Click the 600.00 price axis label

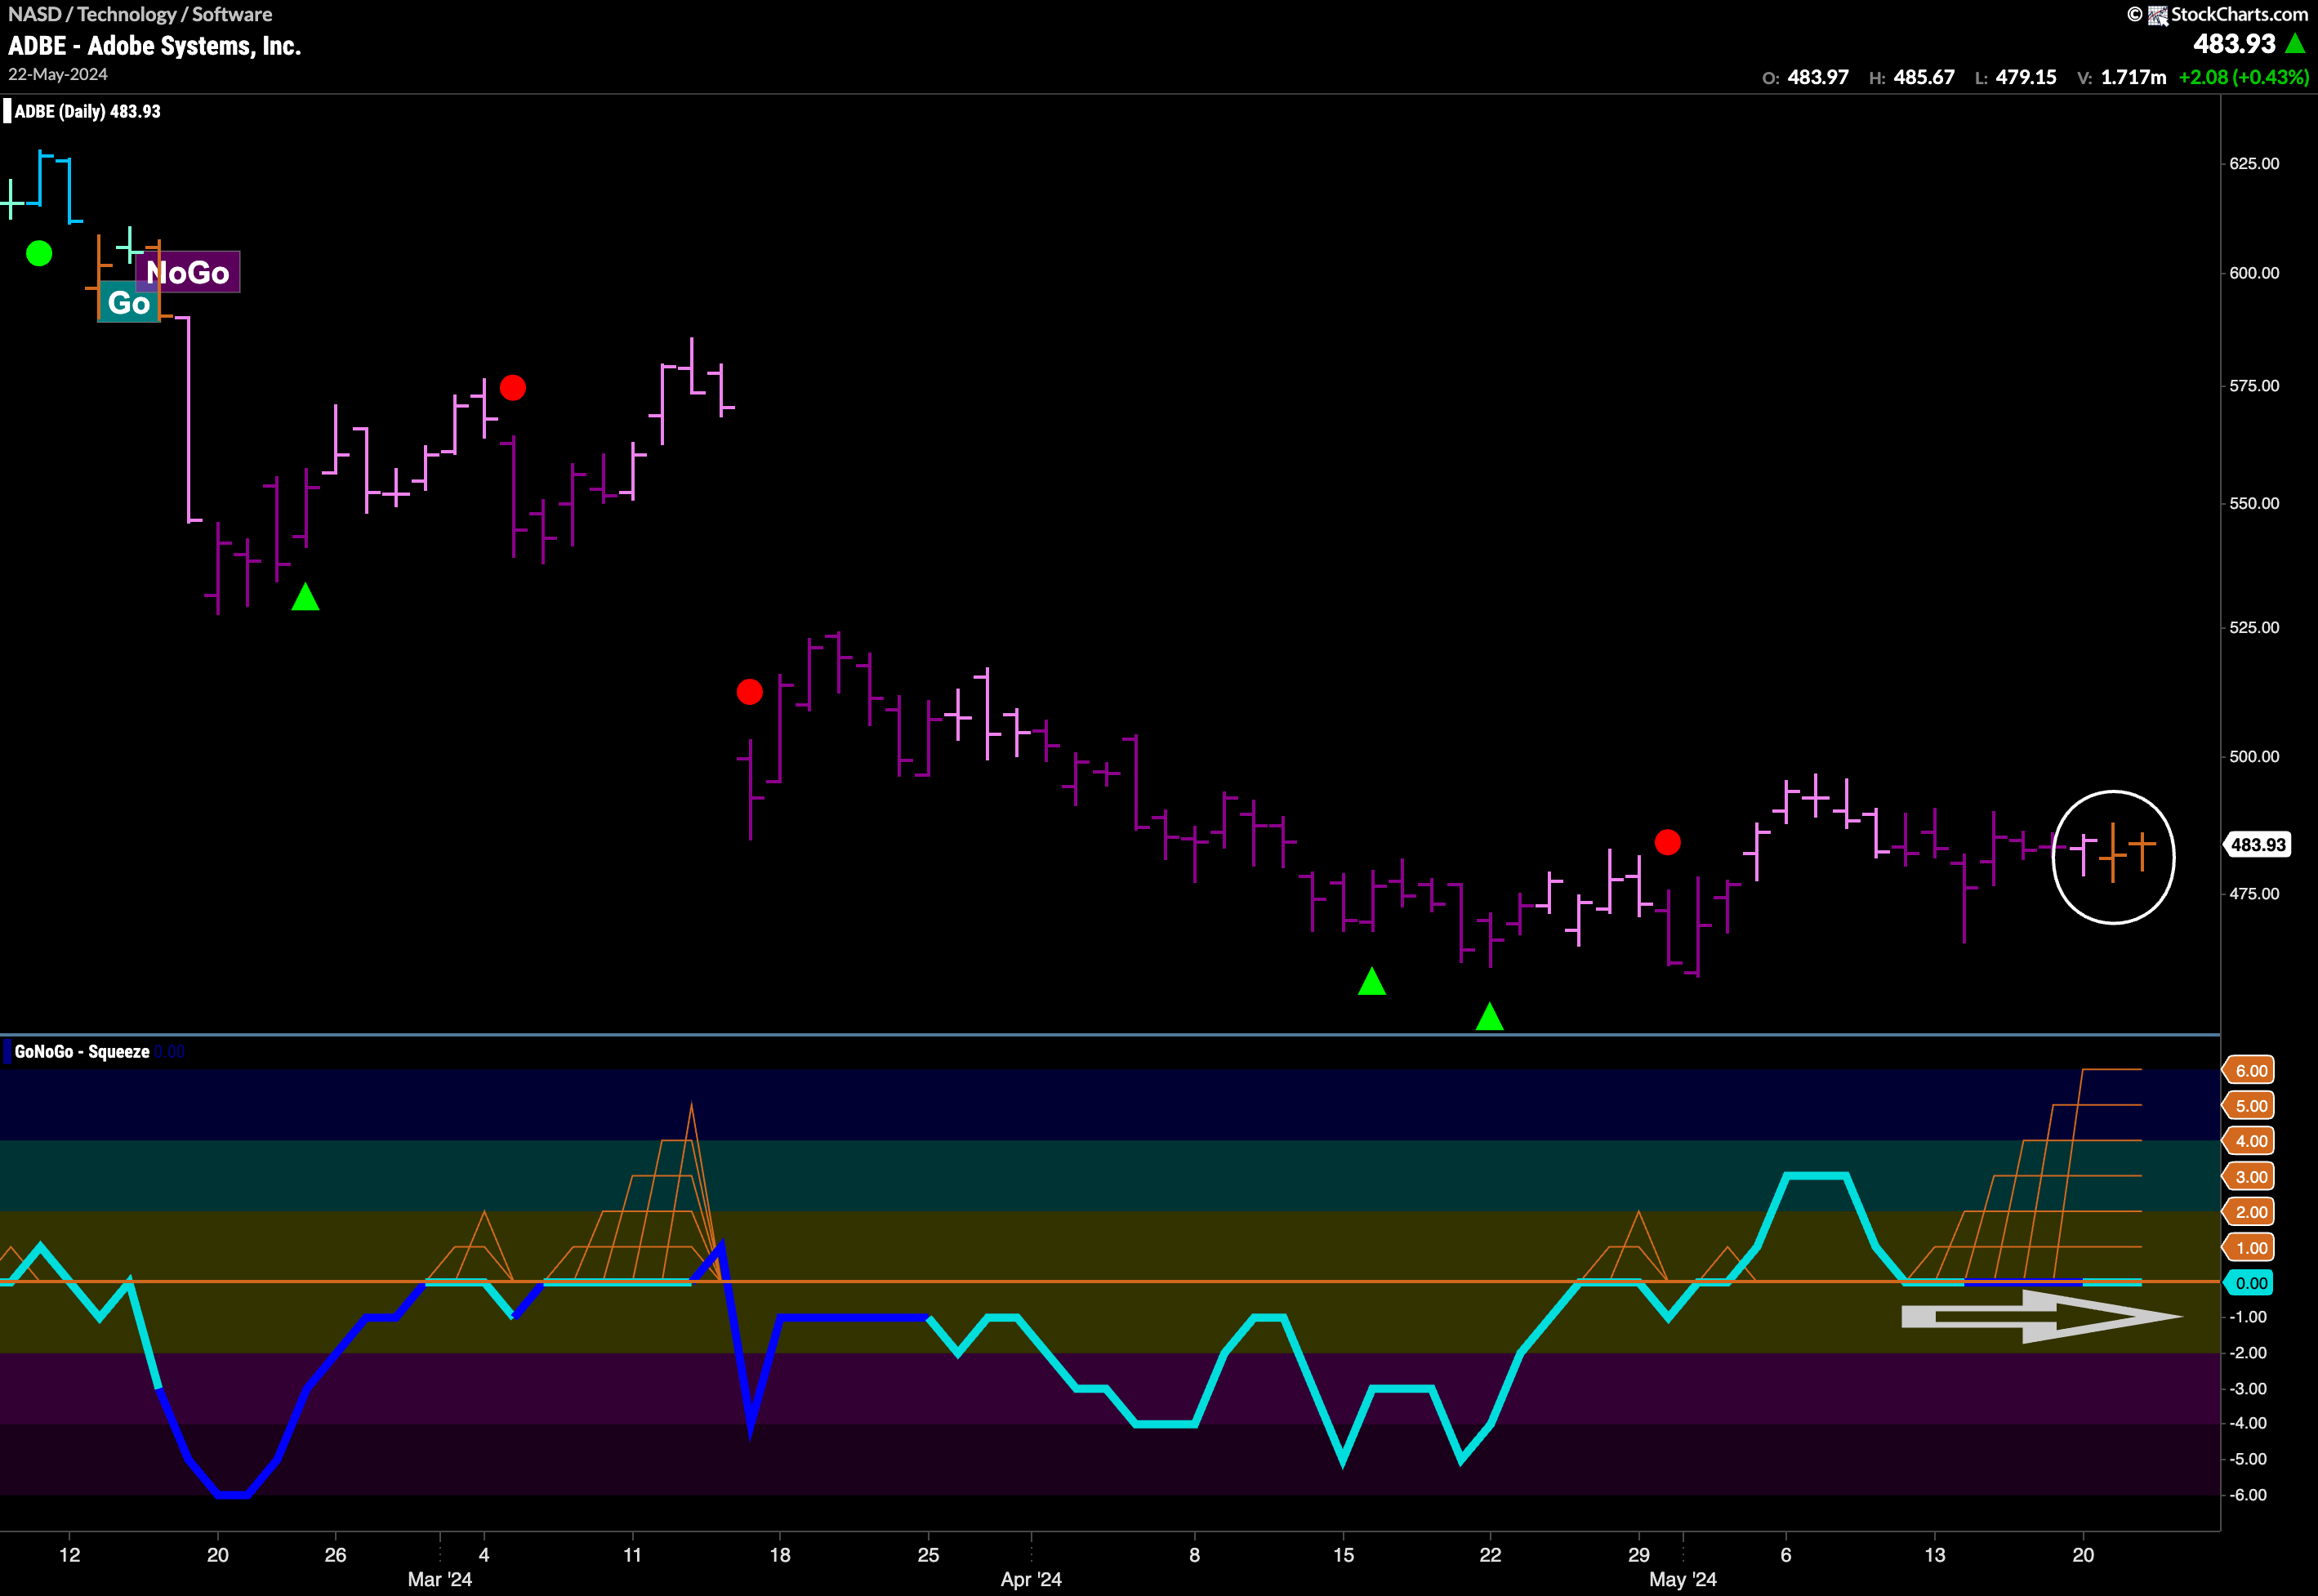tap(2254, 273)
